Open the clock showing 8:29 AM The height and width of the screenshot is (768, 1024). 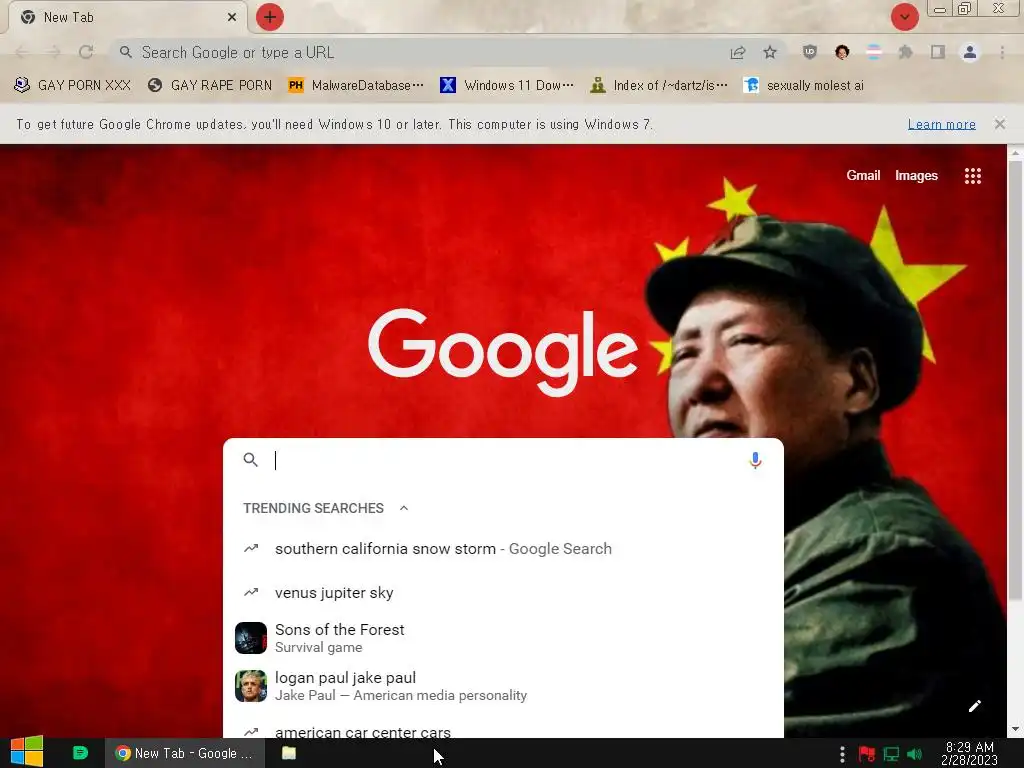click(x=970, y=754)
